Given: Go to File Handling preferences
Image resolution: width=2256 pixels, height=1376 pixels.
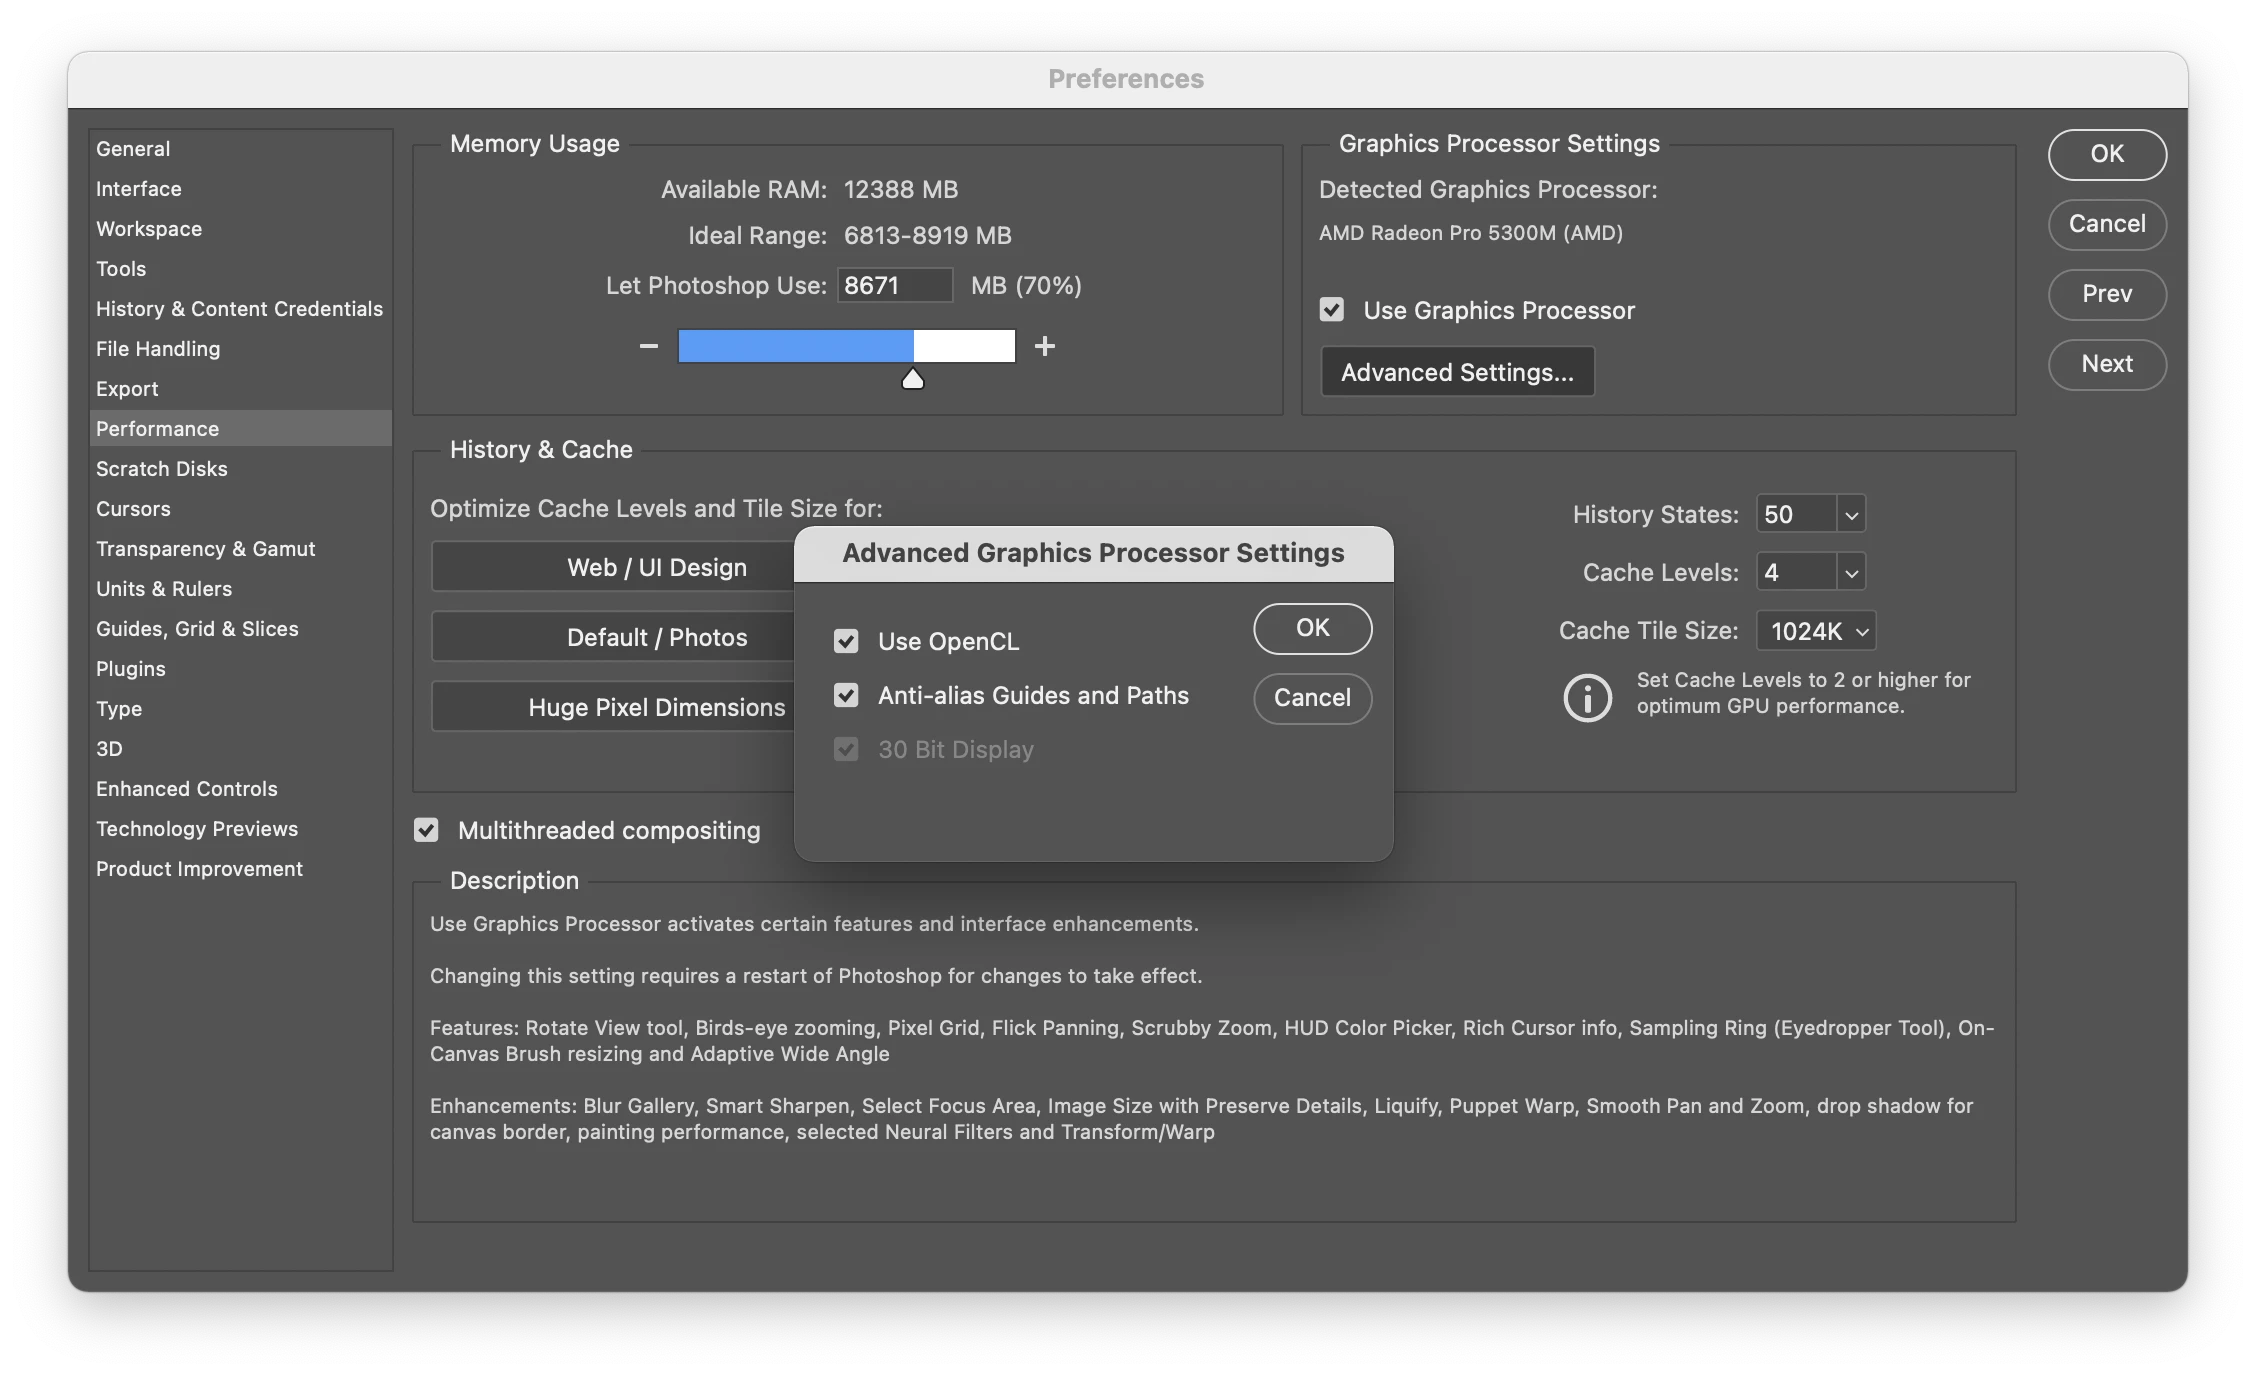Looking at the screenshot, I should 158,349.
